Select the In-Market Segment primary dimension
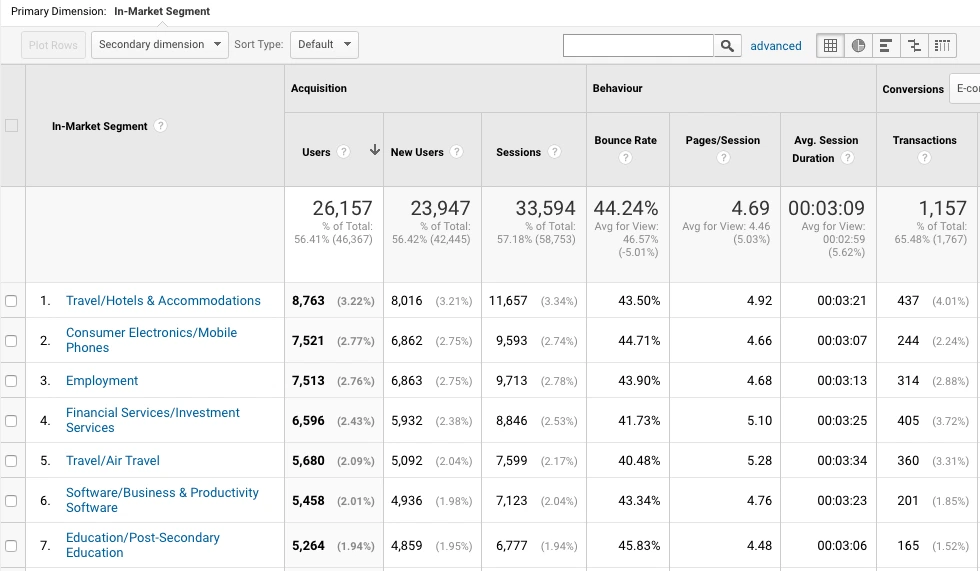This screenshot has height=571, width=980. 162,11
